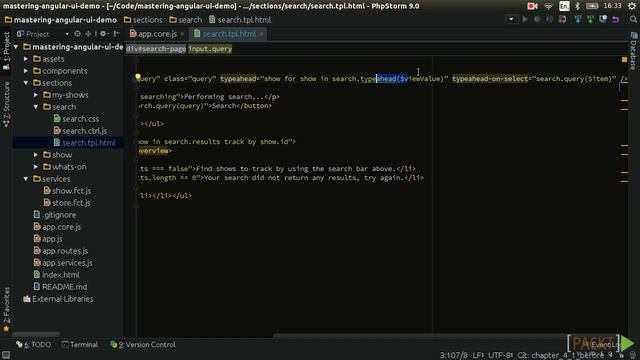The height and width of the screenshot is (360, 640).
Task: Open the Terminal tool window
Action: (x=80, y=344)
